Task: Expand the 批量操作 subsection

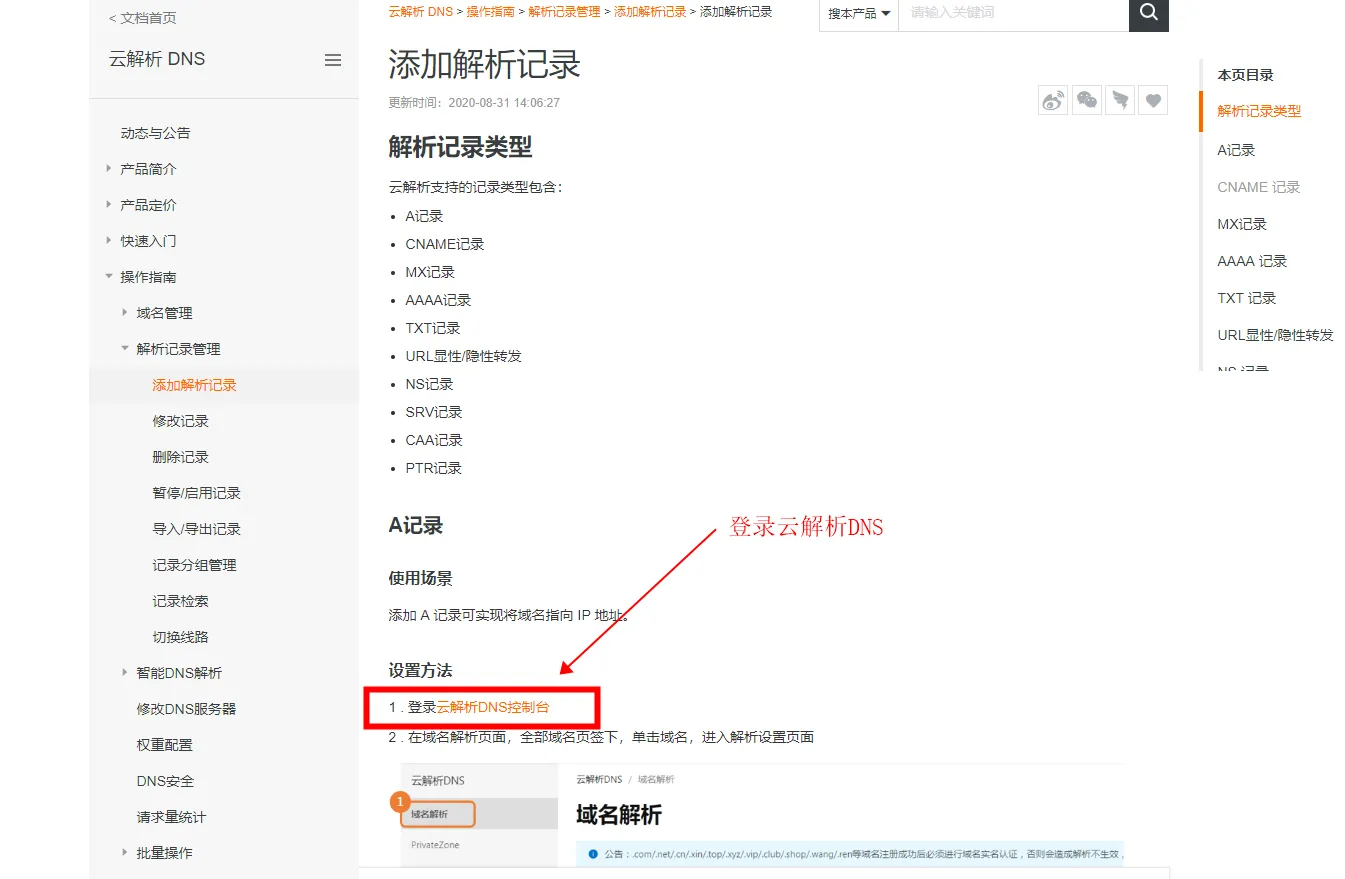Action: (164, 853)
